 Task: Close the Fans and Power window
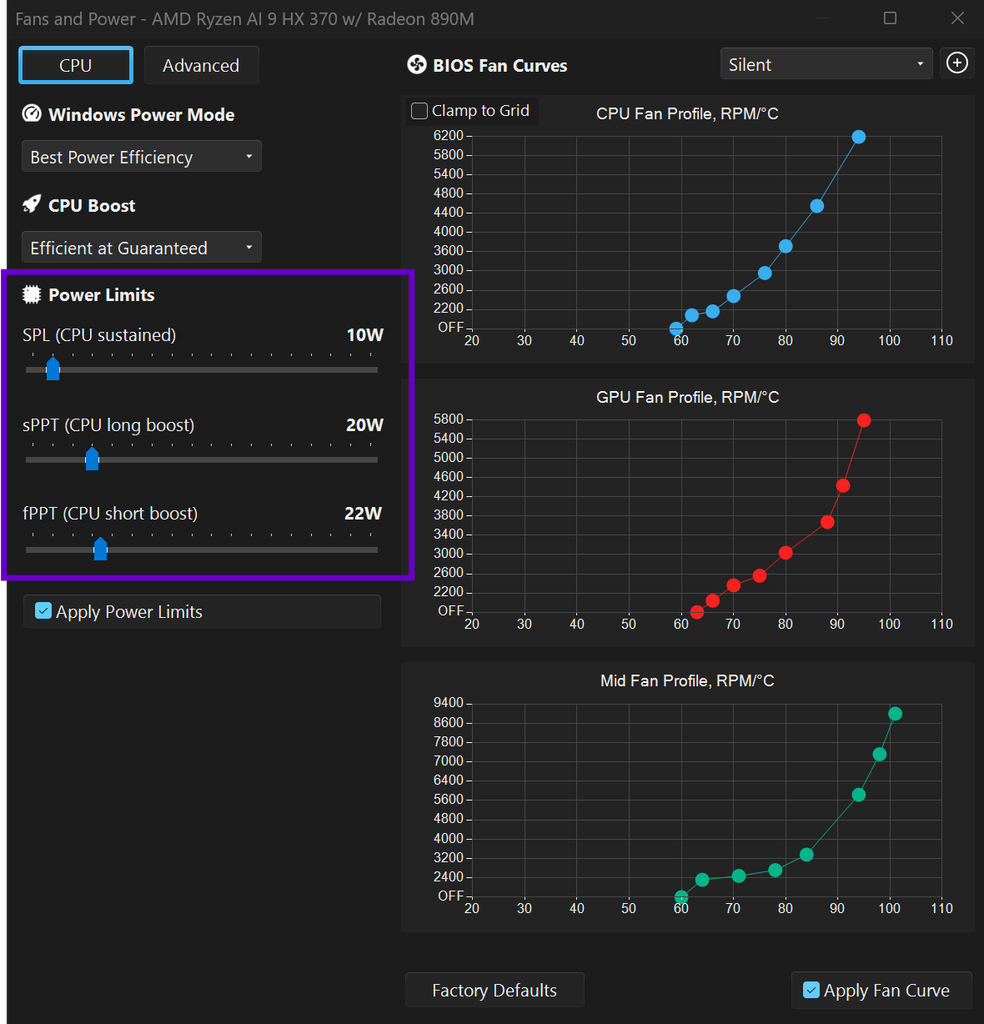point(957,18)
